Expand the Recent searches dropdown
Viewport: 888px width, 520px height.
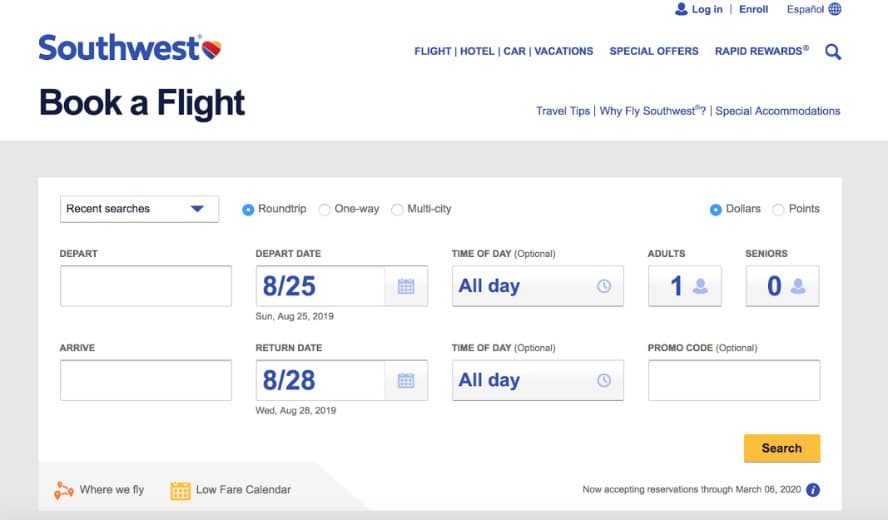[x=139, y=209]
